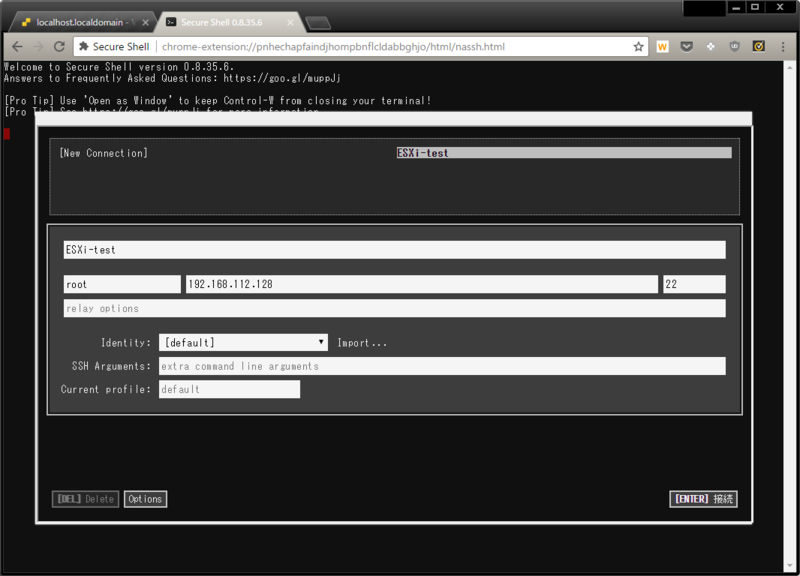Click the hostname field 192.168.112.128
The image size is (800, 576).
point(421,284)
